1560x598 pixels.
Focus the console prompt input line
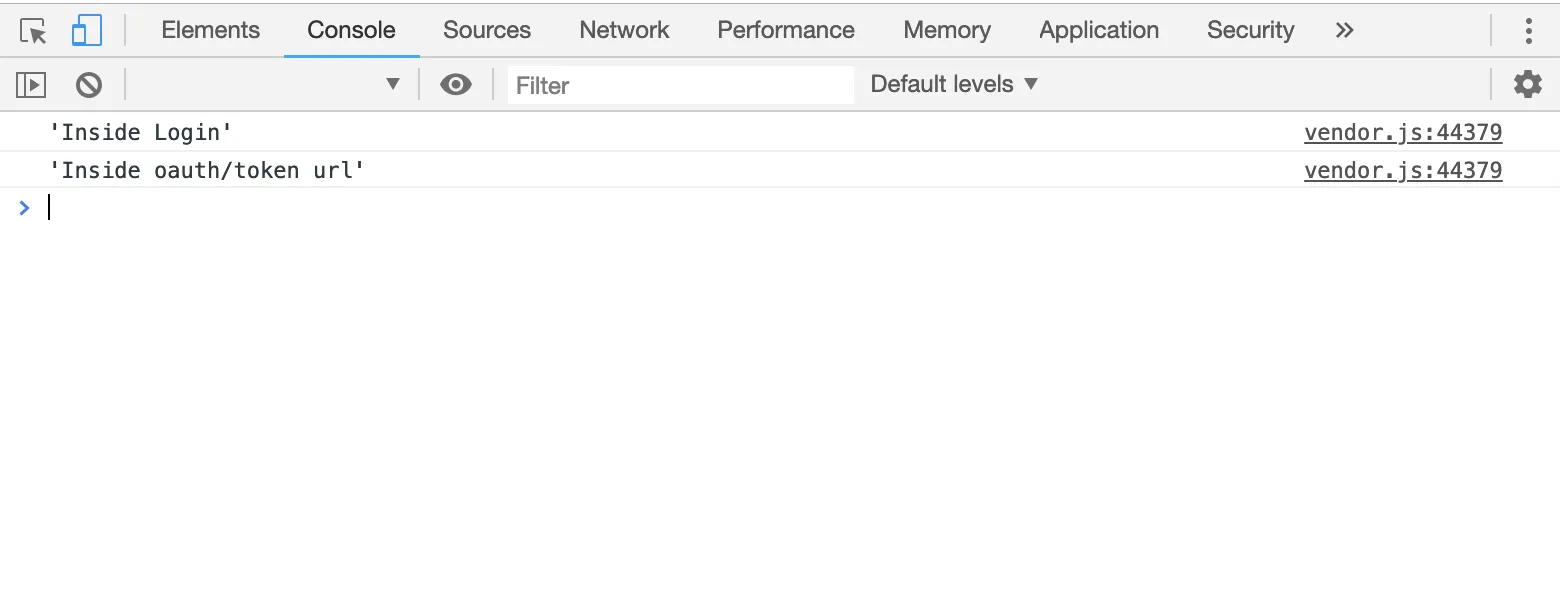coord(700,208)
